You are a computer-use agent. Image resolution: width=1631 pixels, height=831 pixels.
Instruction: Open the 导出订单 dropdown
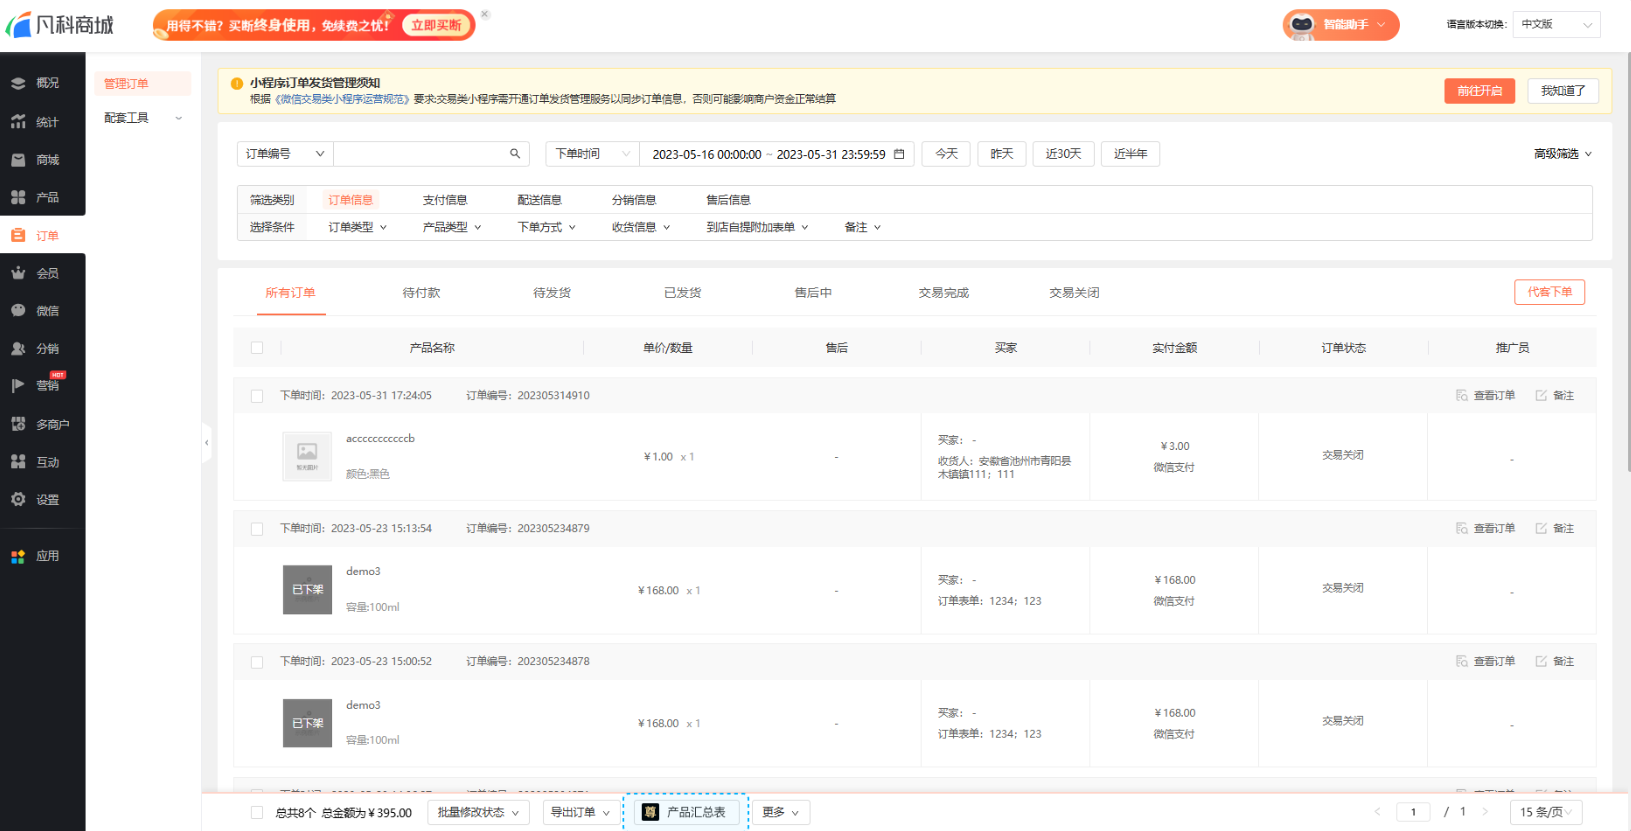pyautogui.click(x=579, y=813)
